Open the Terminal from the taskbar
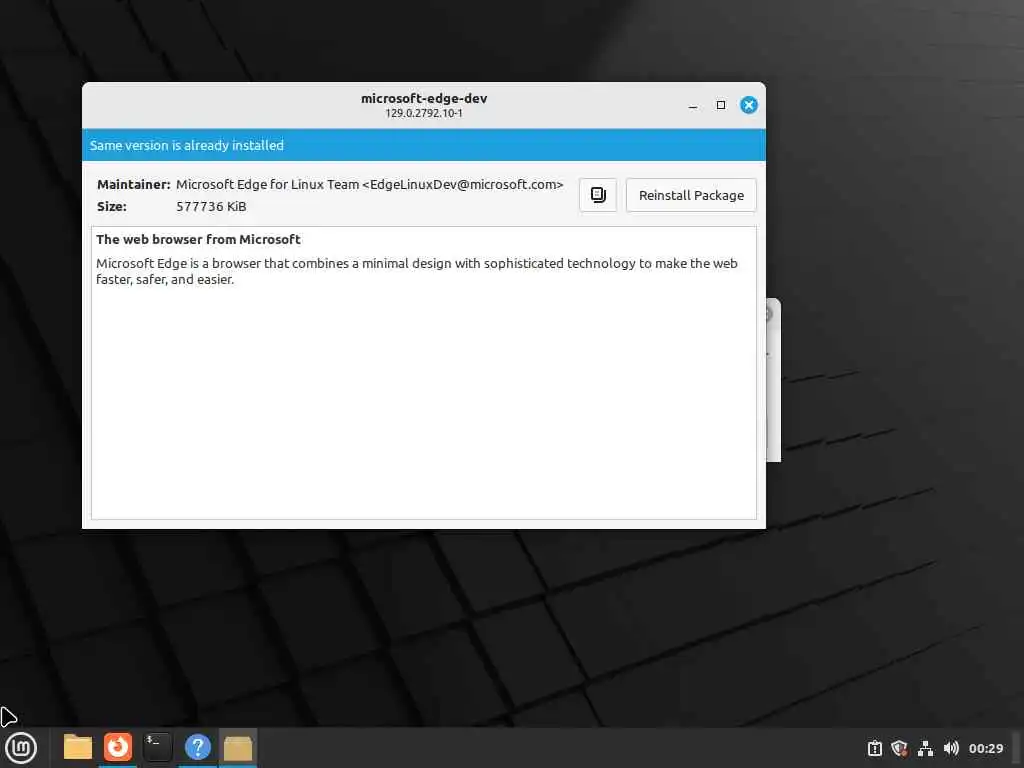 click(157, 747)
